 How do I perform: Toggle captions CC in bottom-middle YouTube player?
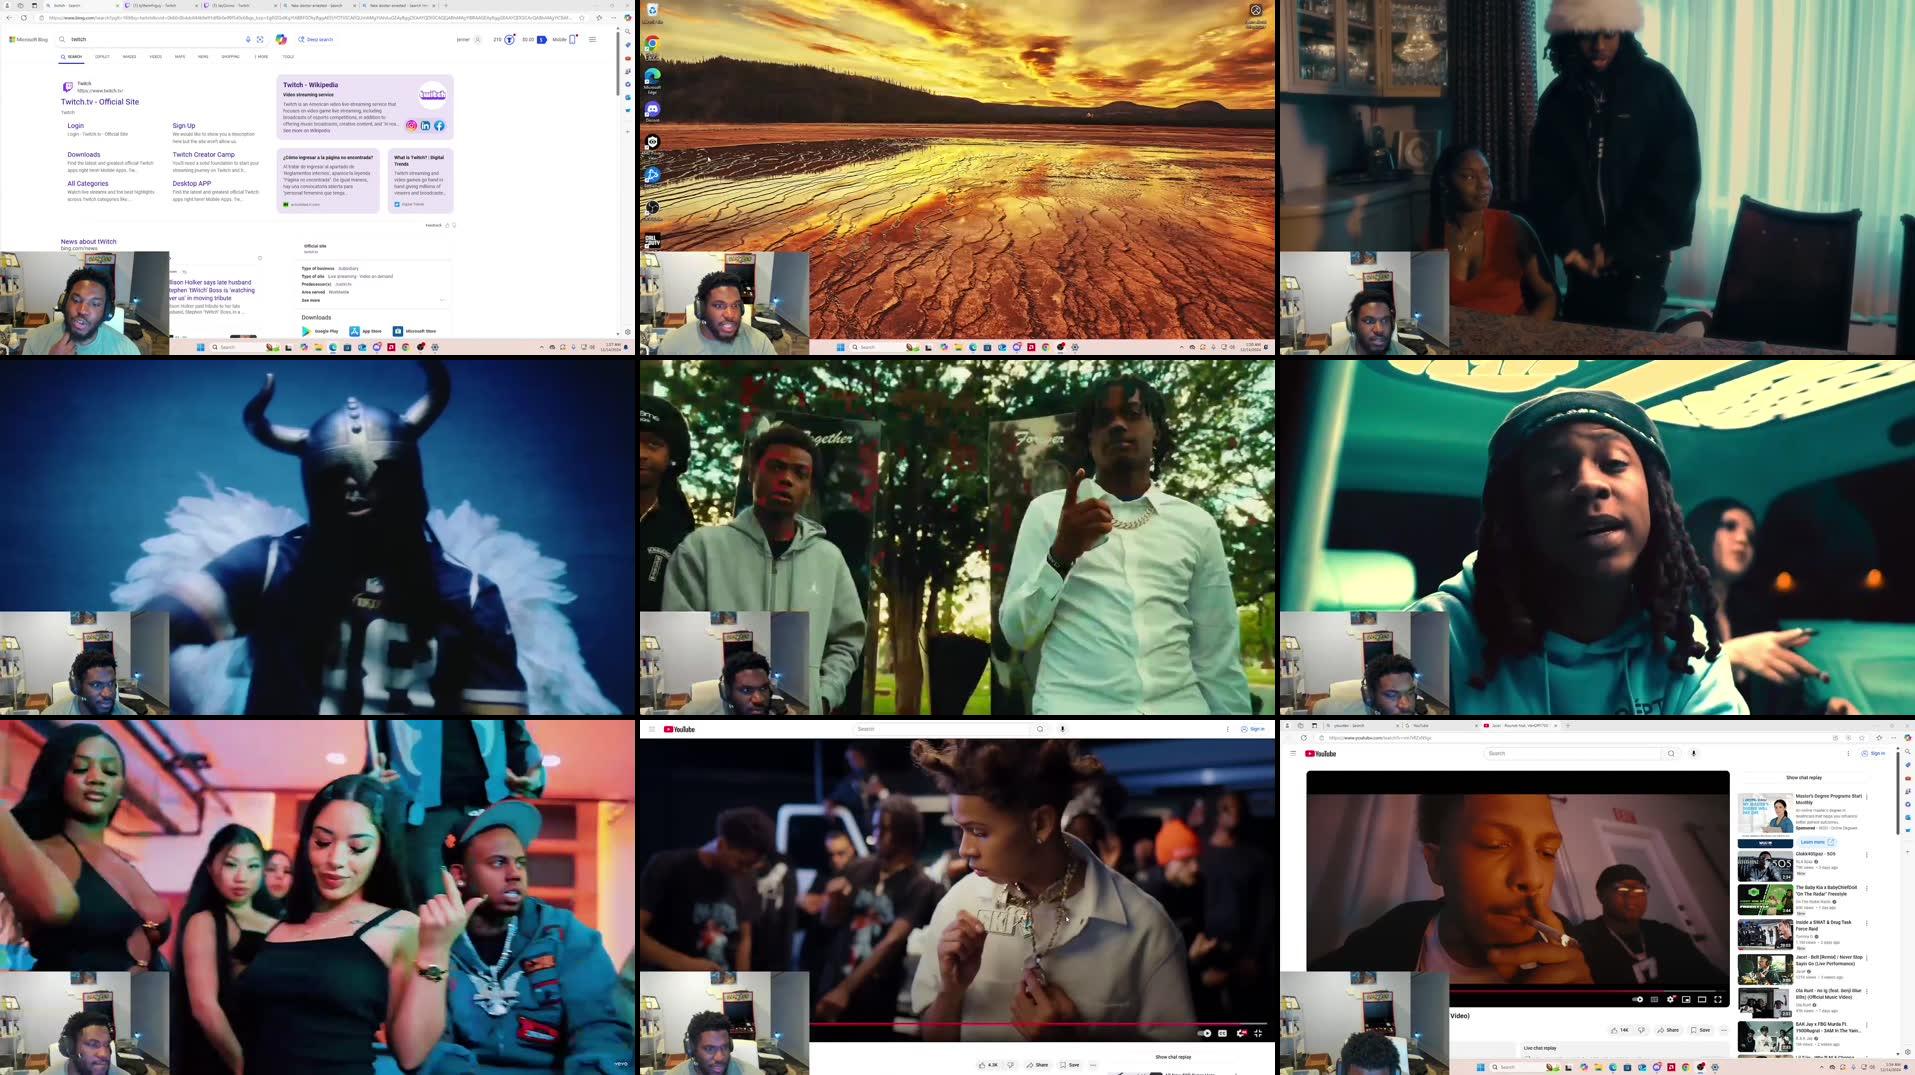(1222, 1033)
